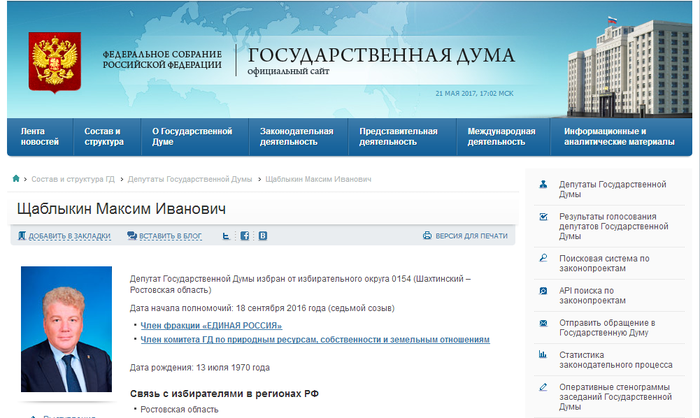This screenshot has height=418, width=700.
Task: Share page on Twitter icon
Action: tap(226, 236)
